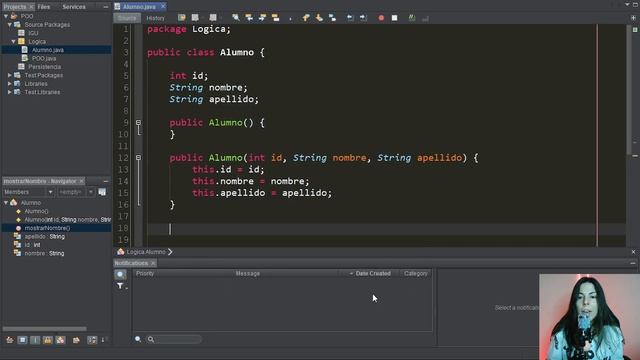
Task: Click the editor Forward navigation icon
Action: [x=213, y=18]
